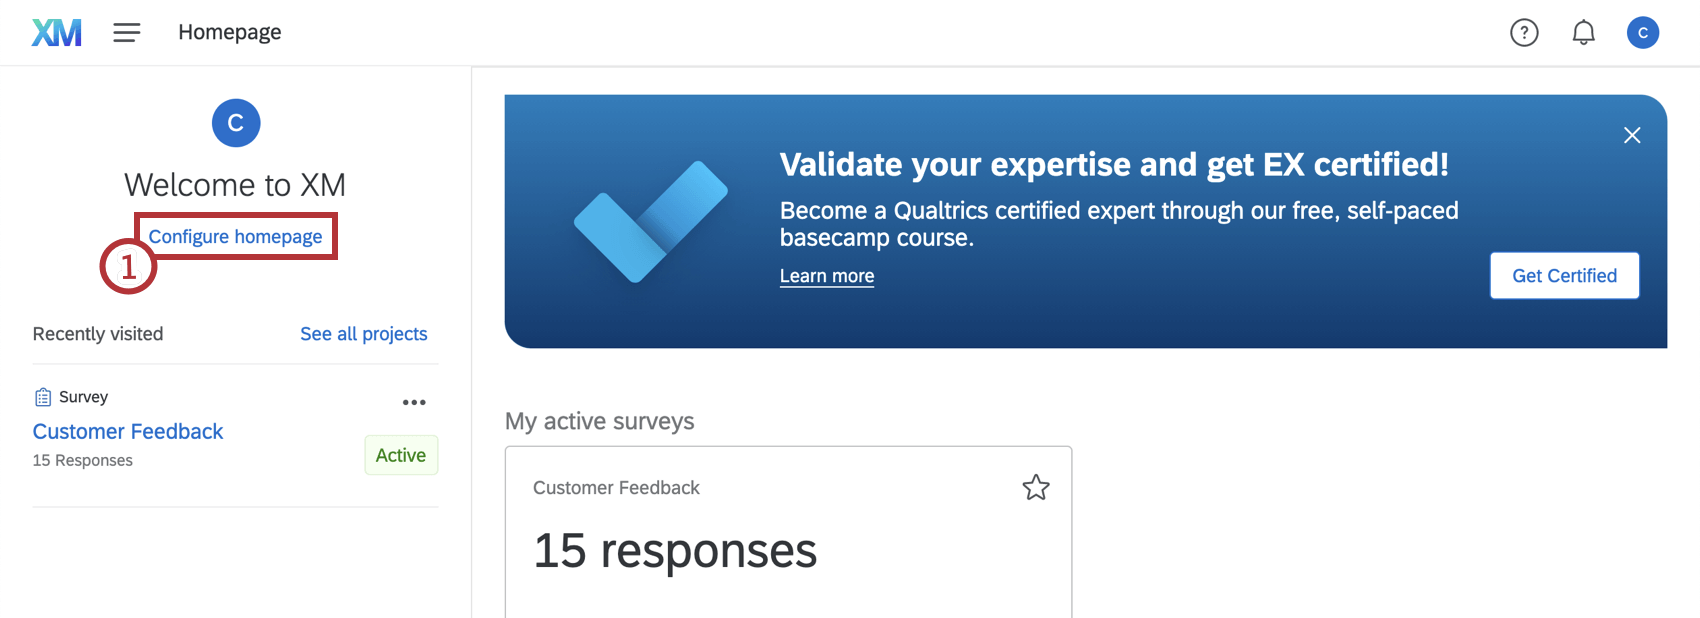The width and height of the screenshot is (1700, 618).
Task: Follow the Learn more link in banner
Action: point(826,276)
